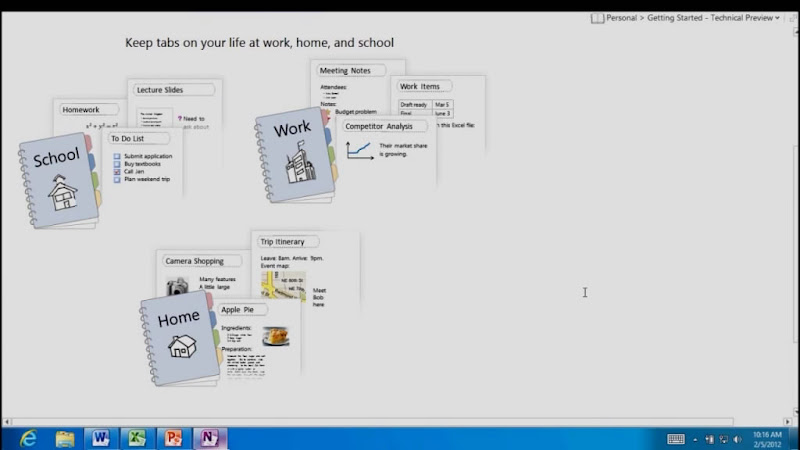
Task: Open the clock showing 10:16 AM
Action: [767, 439]
